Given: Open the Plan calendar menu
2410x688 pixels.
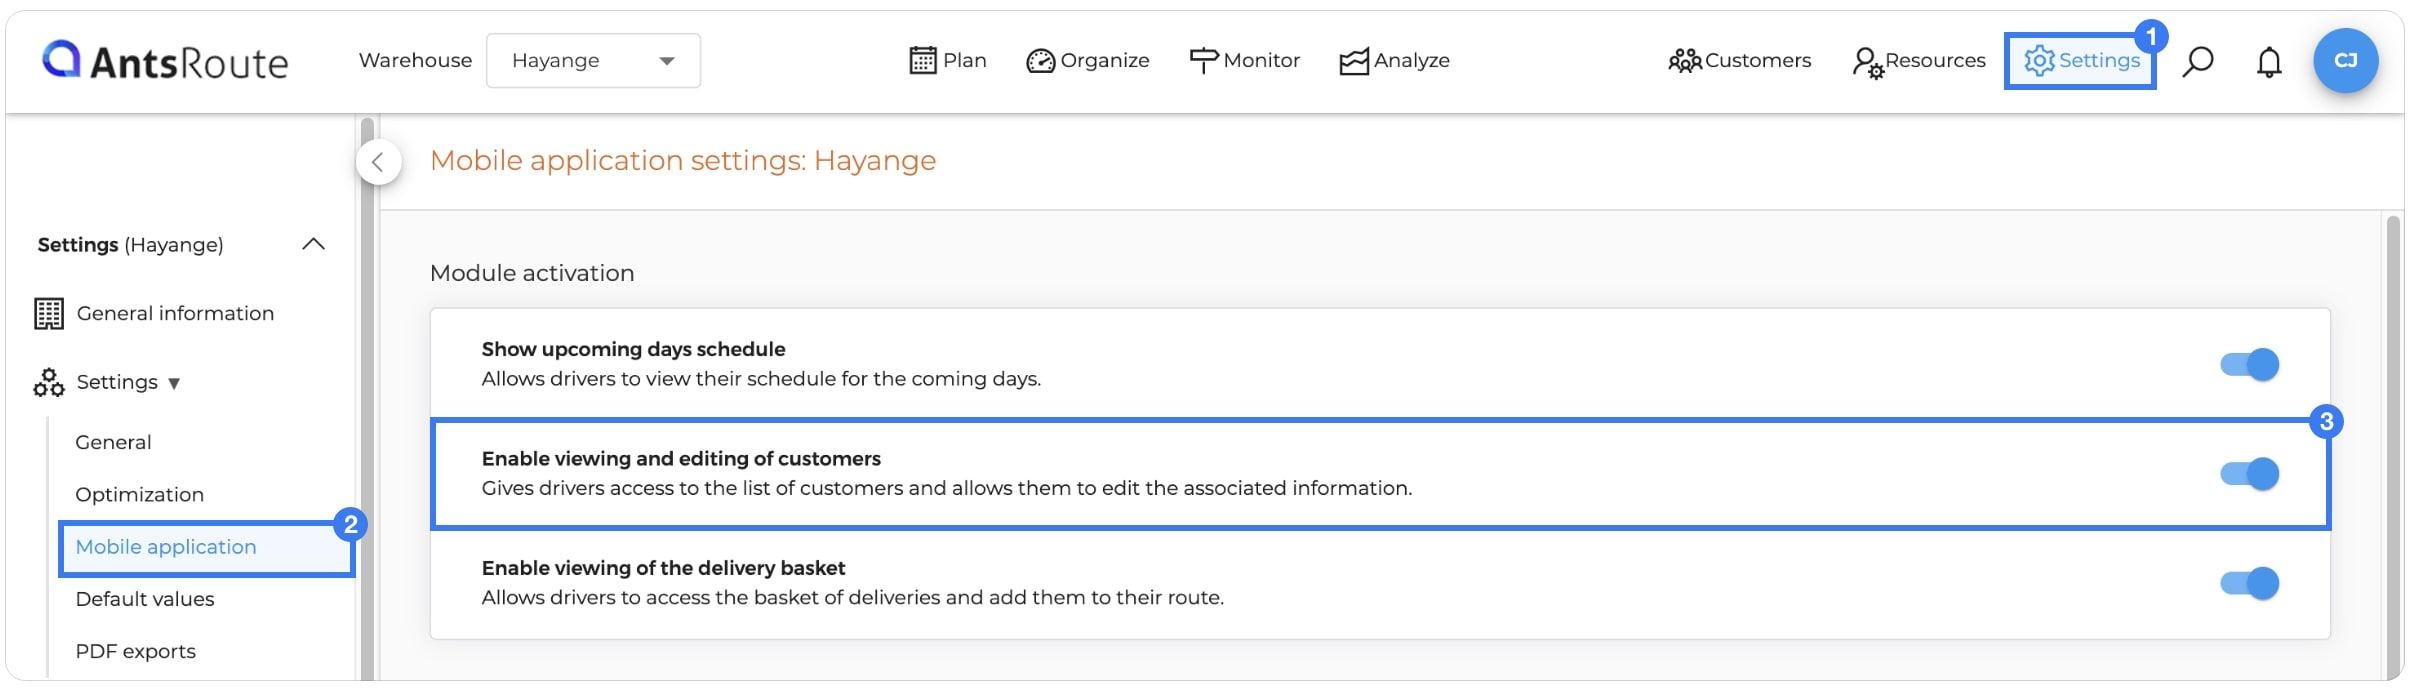Looking at the screenshot, I should (x=947, y=61).
